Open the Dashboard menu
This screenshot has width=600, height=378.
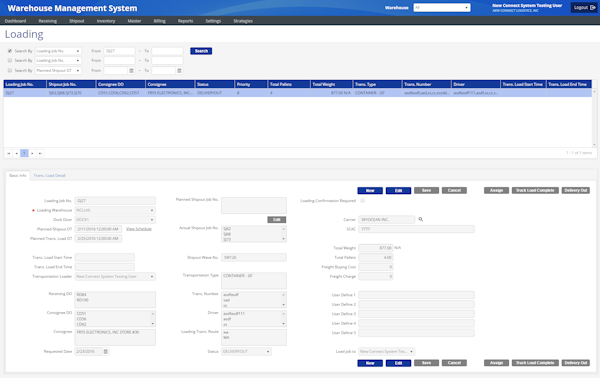point(15,21)
